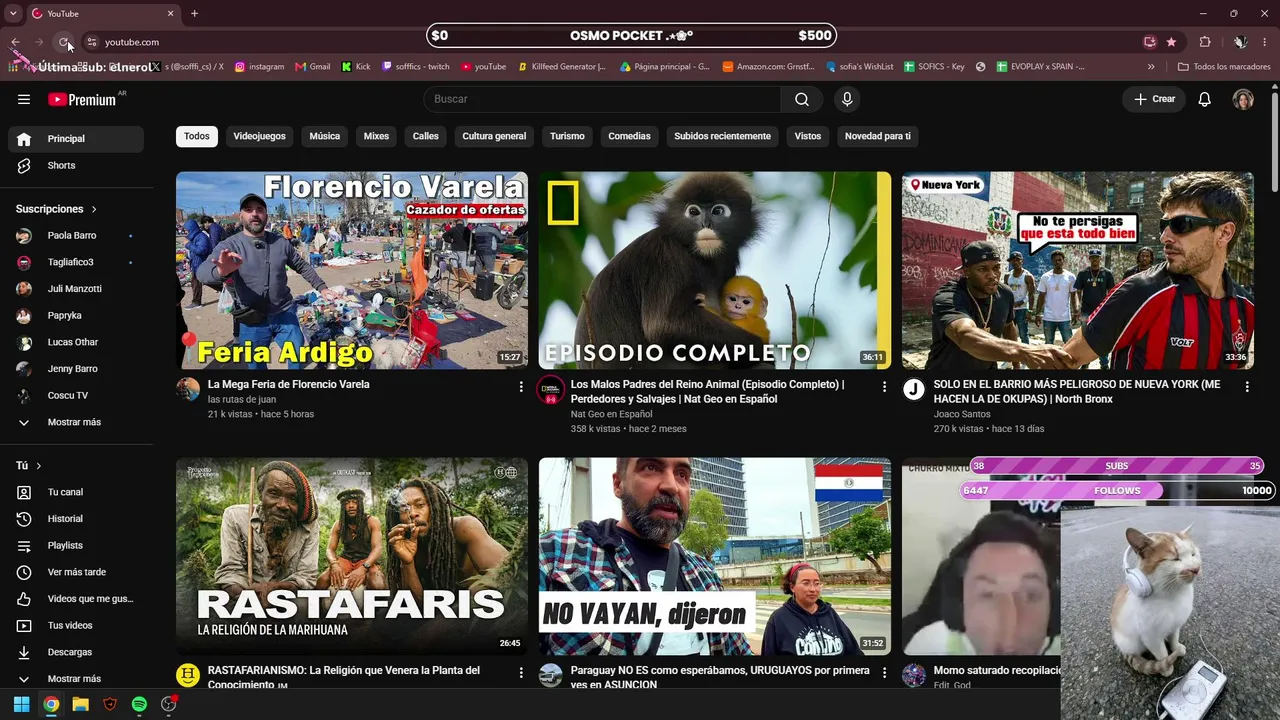Open Coscu TV subscription channel
The width and height of the screenshot is (1280, 720).
76,396
